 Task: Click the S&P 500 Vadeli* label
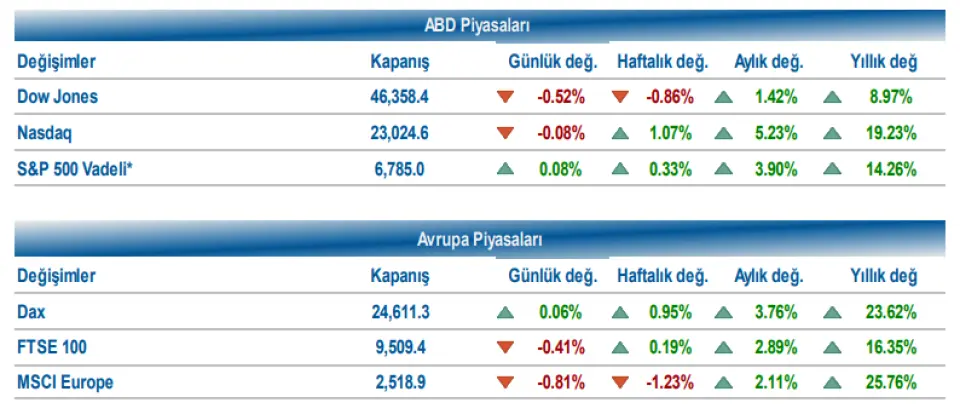coord(75,169)
